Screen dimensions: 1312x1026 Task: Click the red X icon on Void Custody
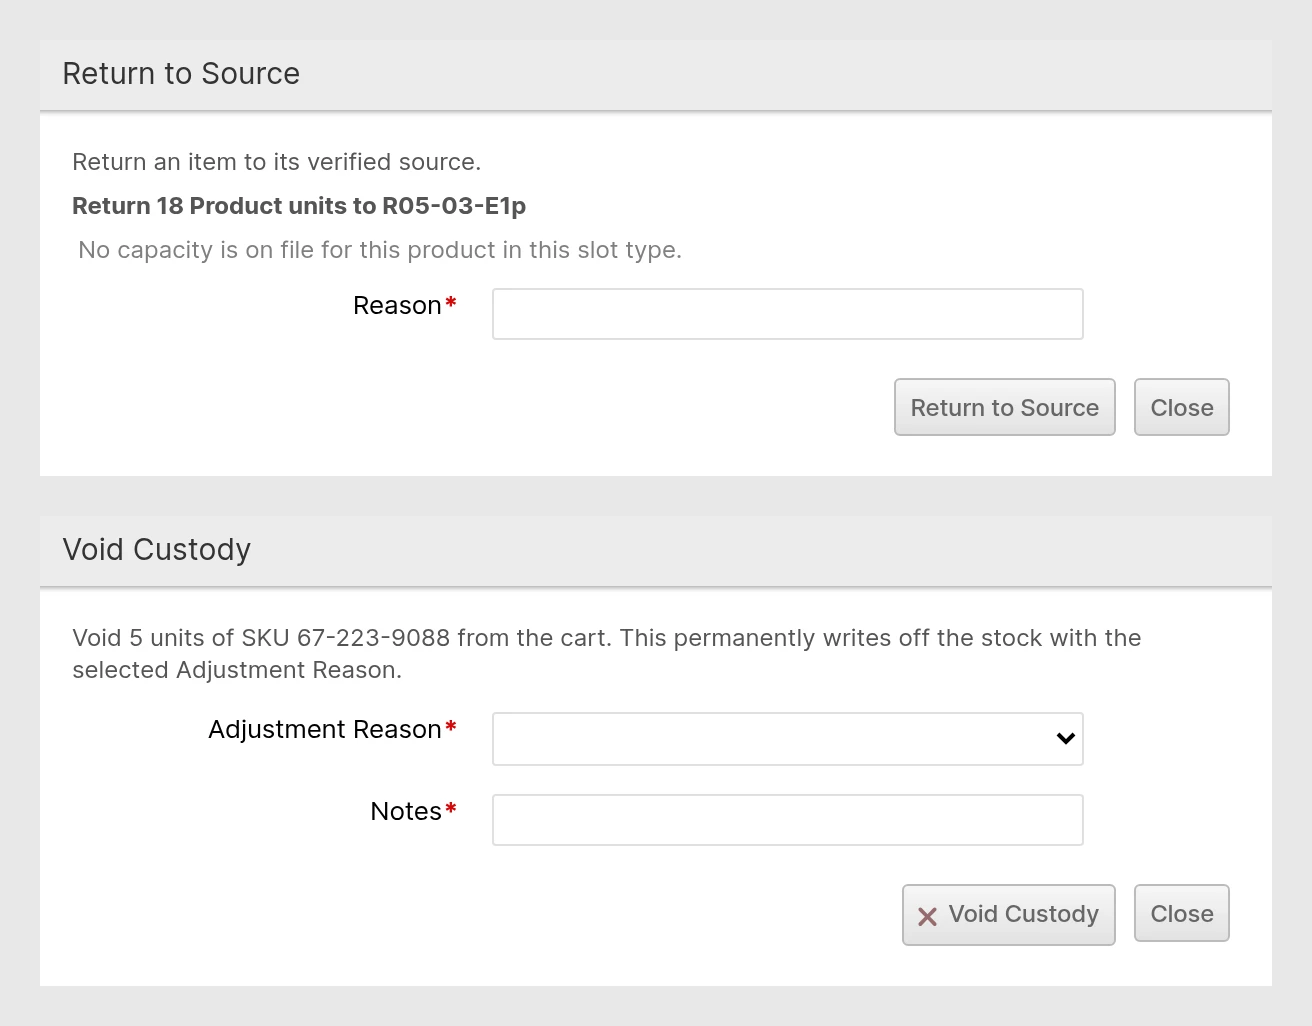tap(927, 916)
